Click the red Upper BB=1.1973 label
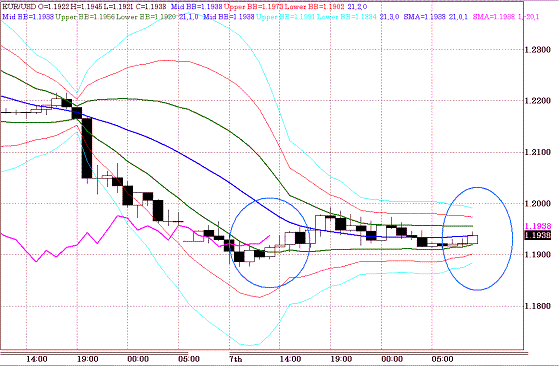This screenshot has height=366, width=559. coord(253,7)
